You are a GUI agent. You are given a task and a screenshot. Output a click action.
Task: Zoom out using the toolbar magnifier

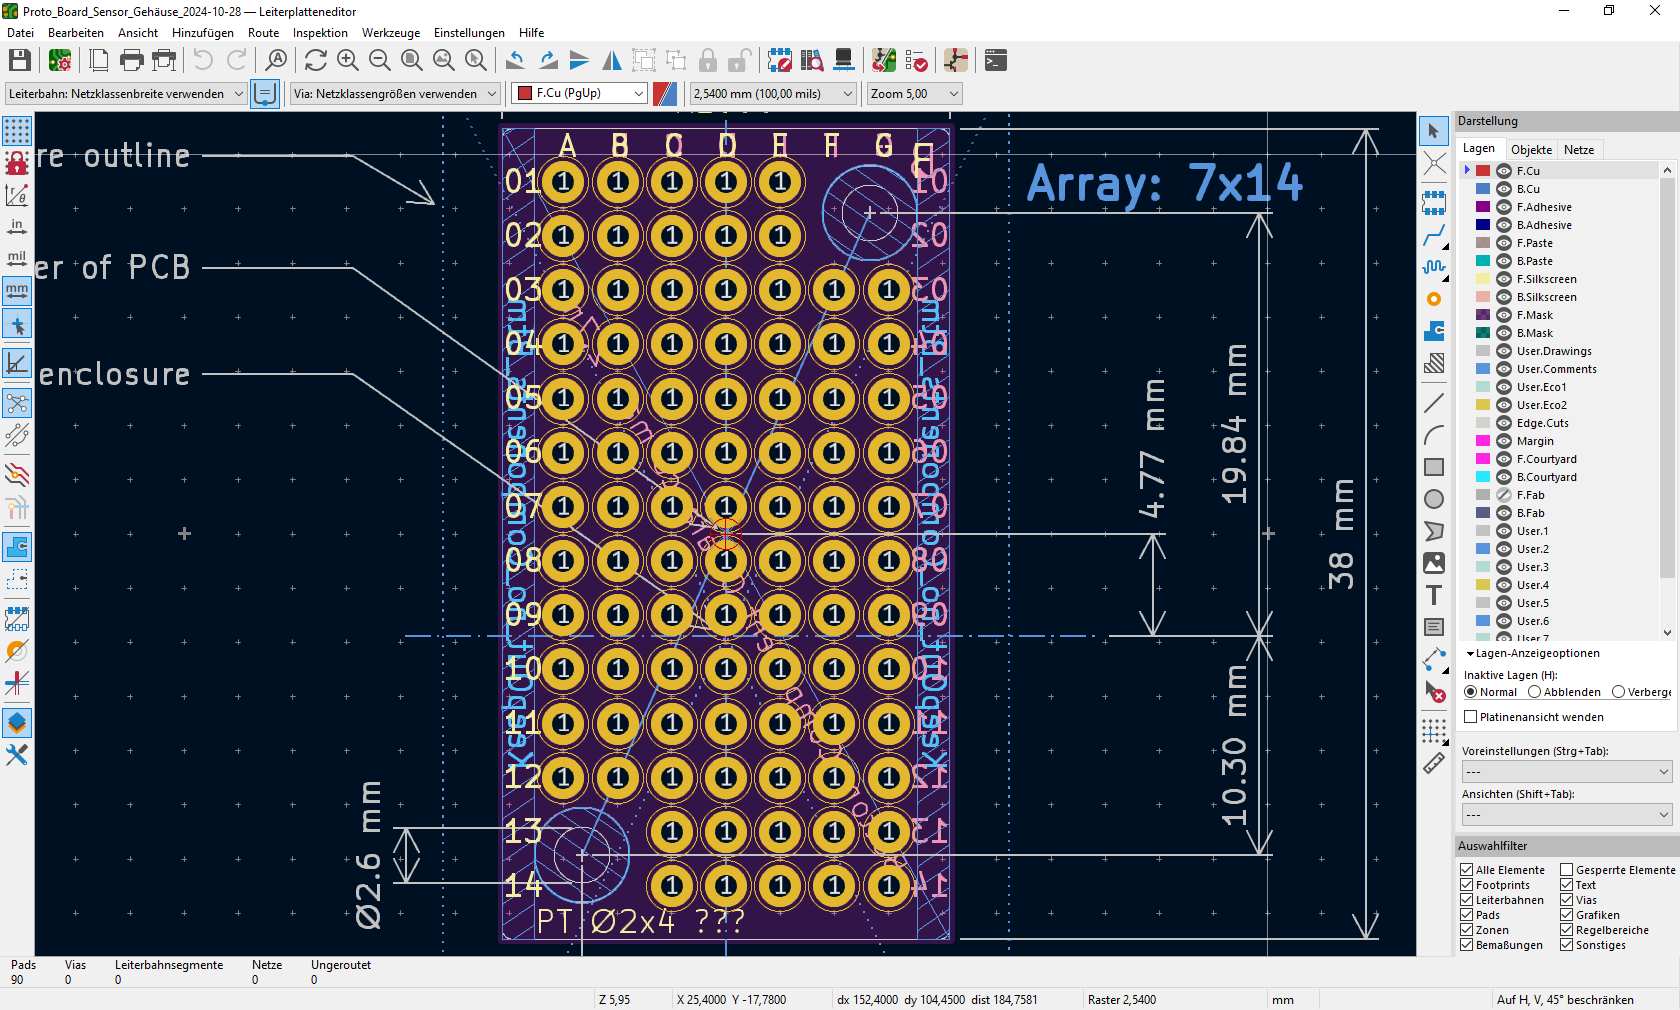pyautogui.click(x=380, y=61)
